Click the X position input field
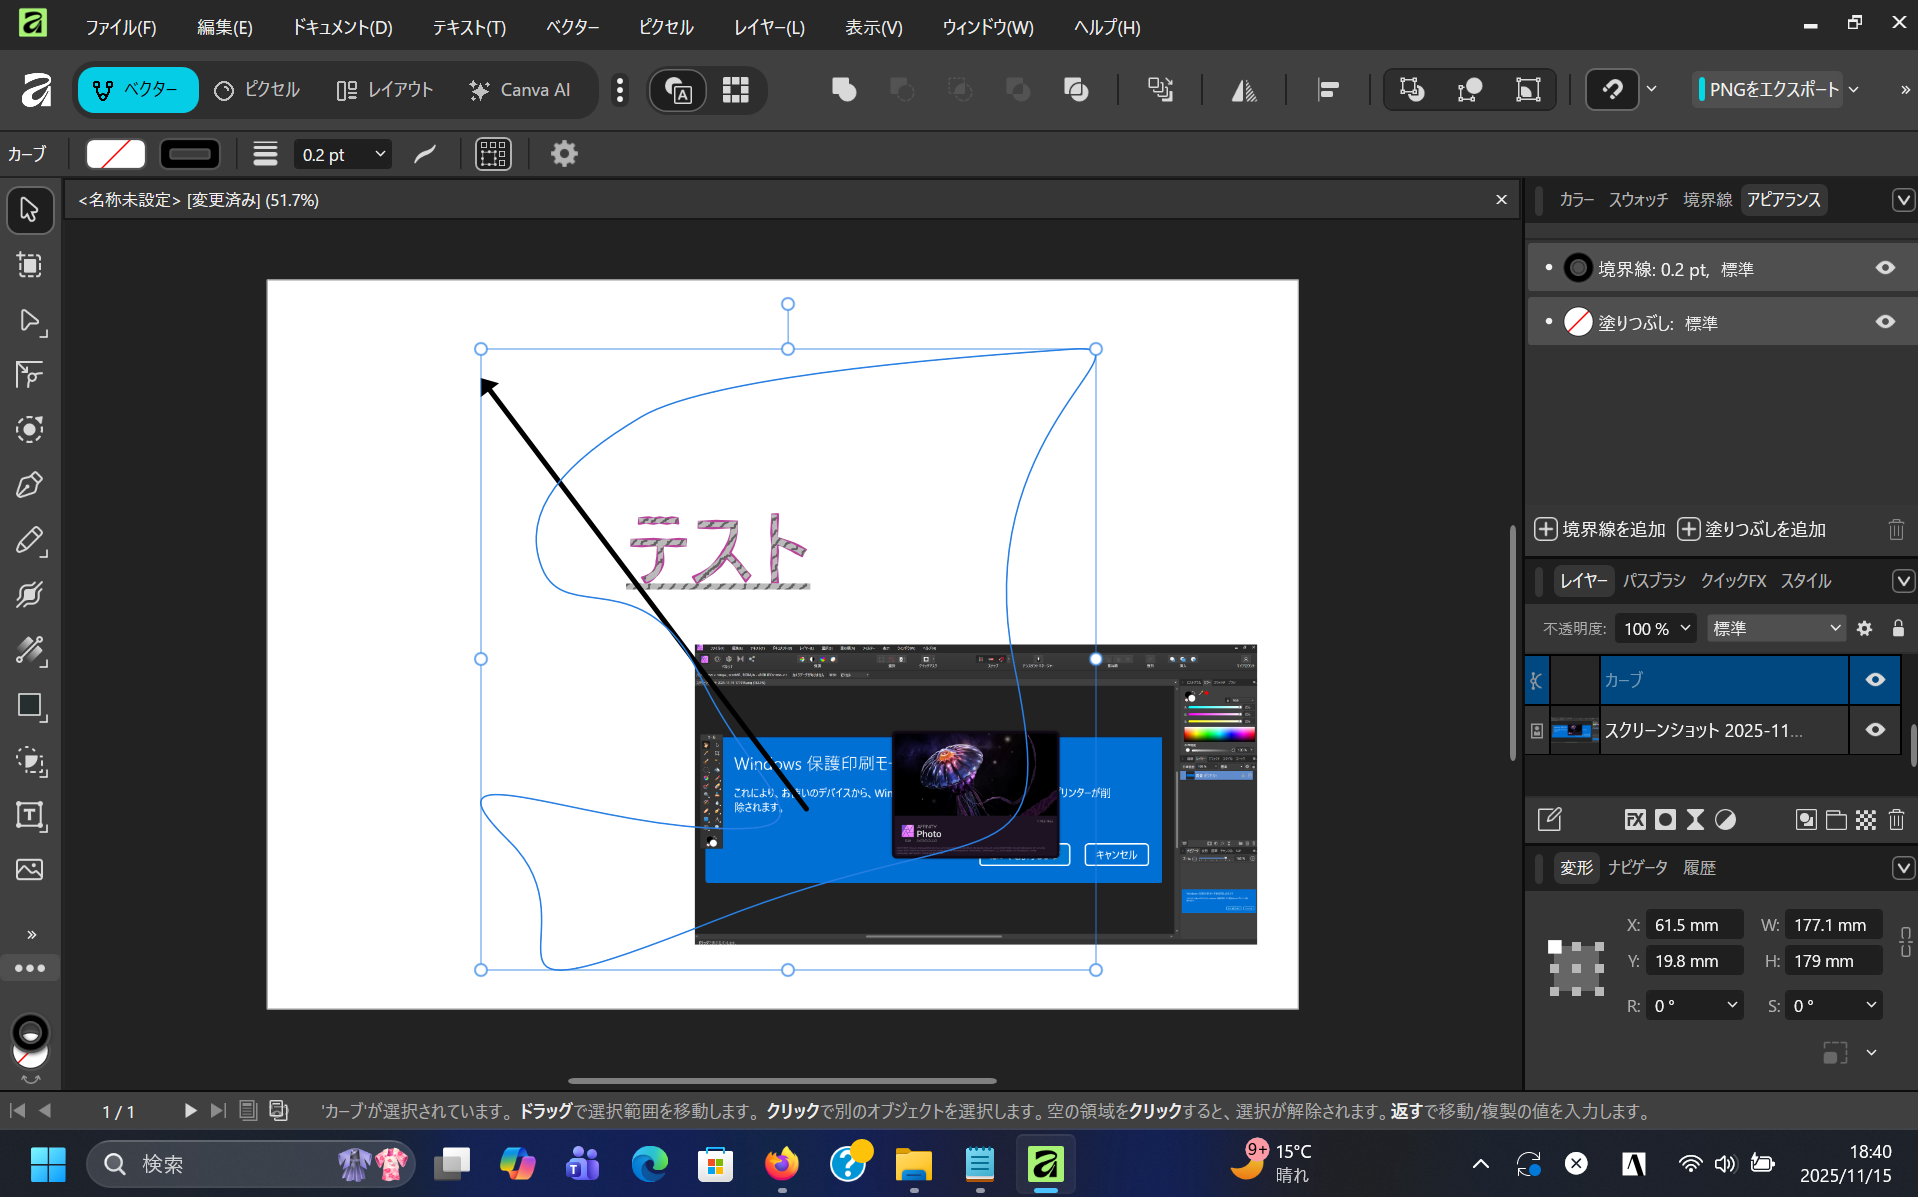Image resolution: width=1918 pixels, height=1197 pixels. coord(1694,924)
